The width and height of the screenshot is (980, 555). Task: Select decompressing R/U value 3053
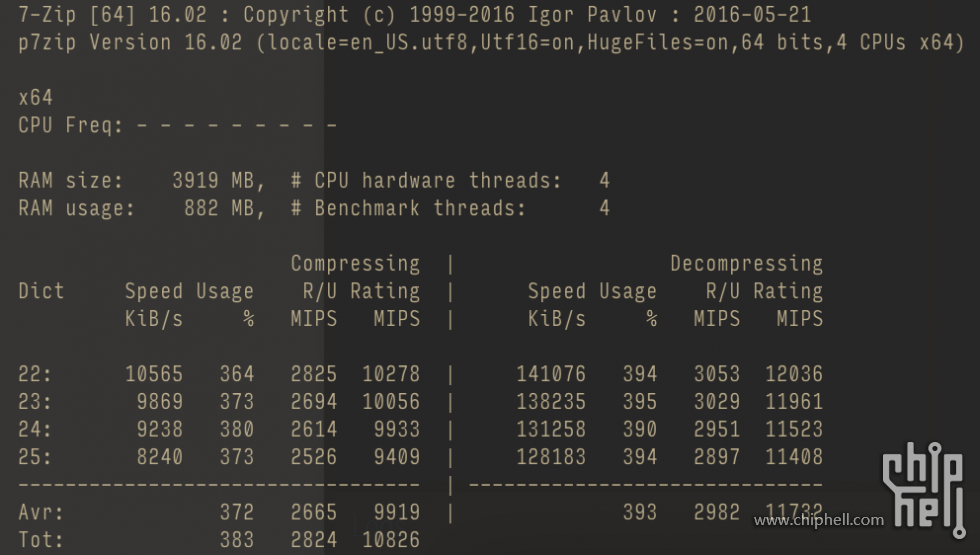717,374
